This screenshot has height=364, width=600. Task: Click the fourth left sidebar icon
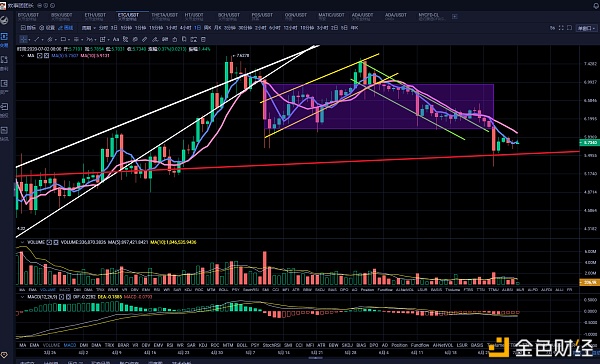[x=4, y=84]
